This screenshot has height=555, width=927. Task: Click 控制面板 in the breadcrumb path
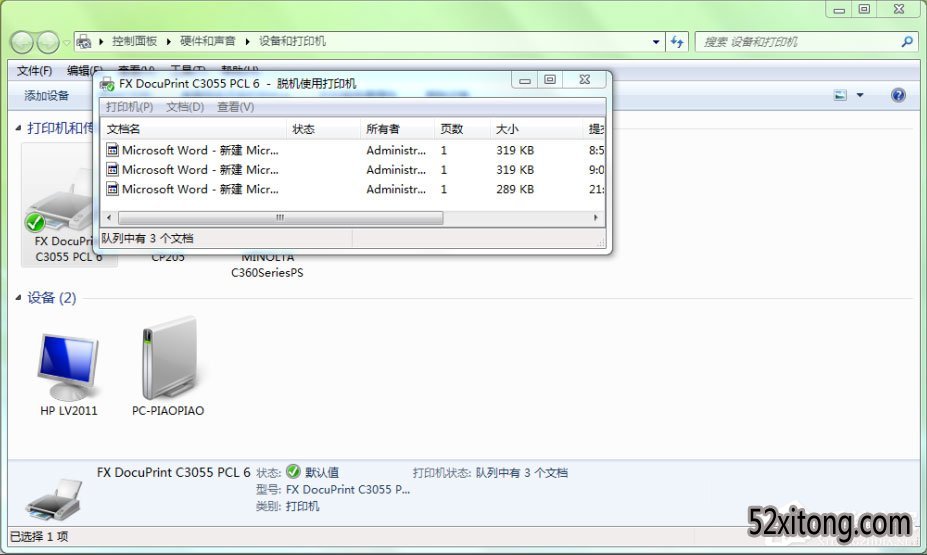coord(134,41)
